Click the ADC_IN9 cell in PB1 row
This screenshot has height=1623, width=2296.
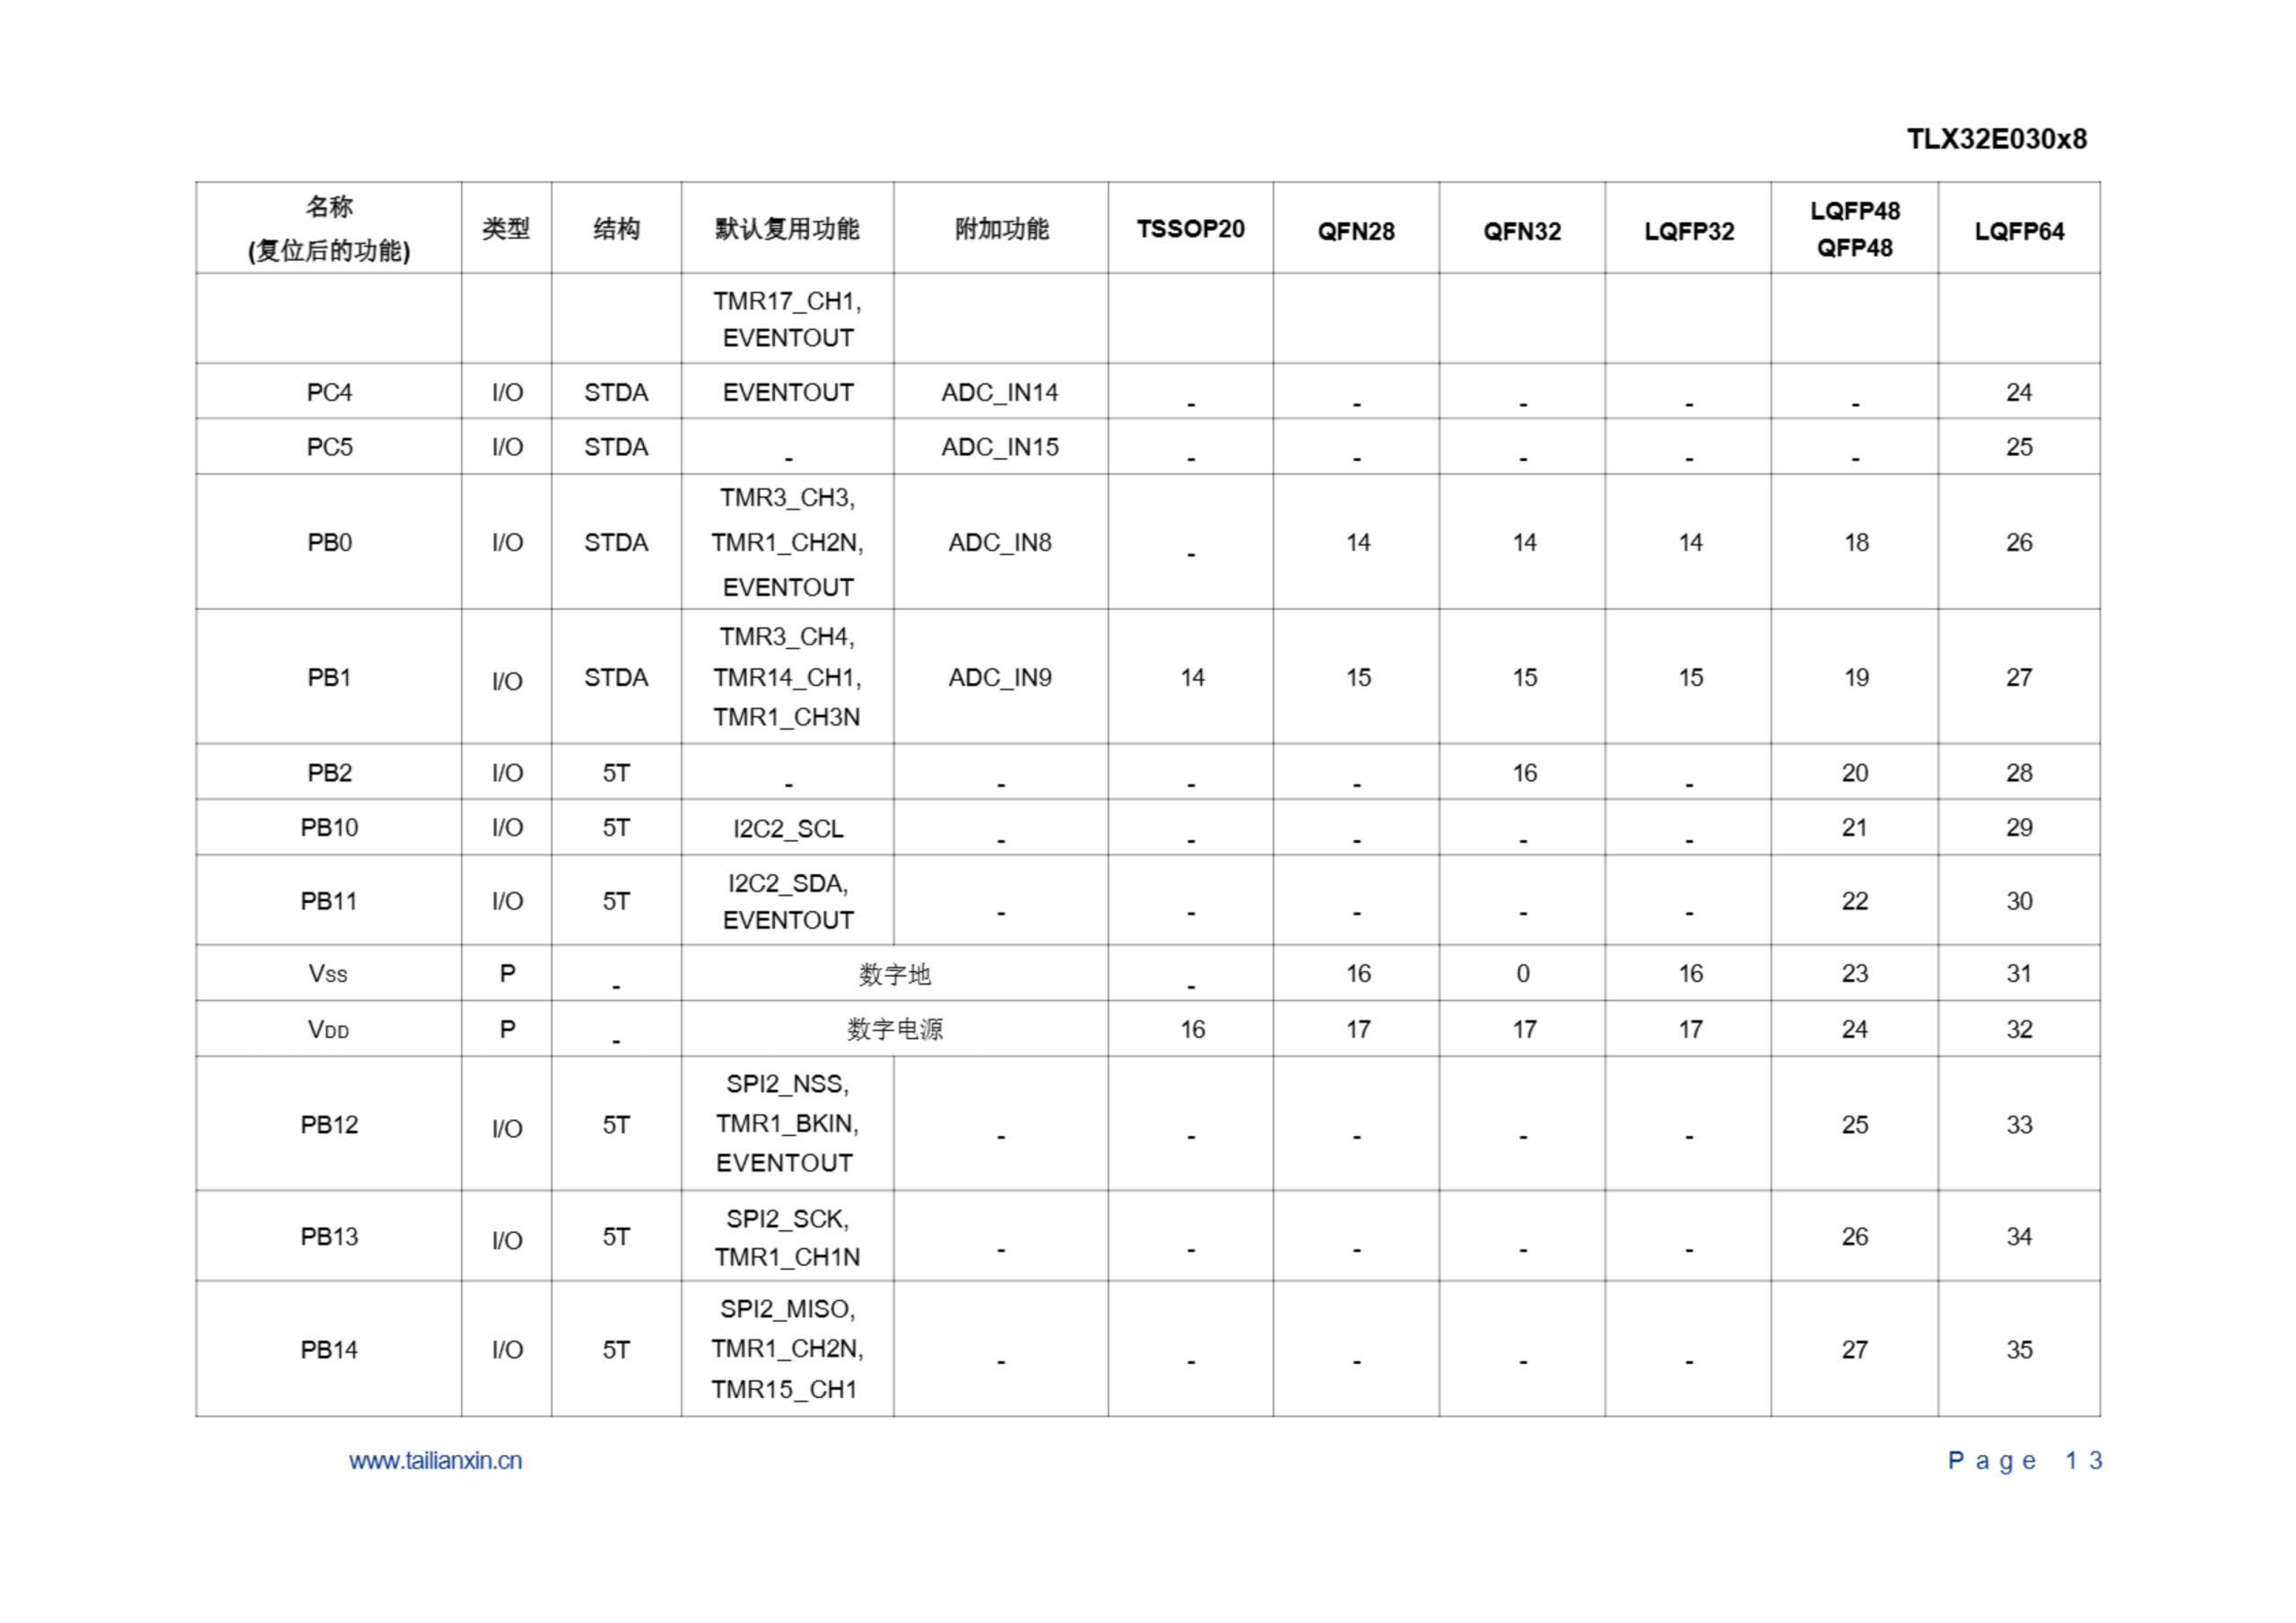click(x=999, y=677)
